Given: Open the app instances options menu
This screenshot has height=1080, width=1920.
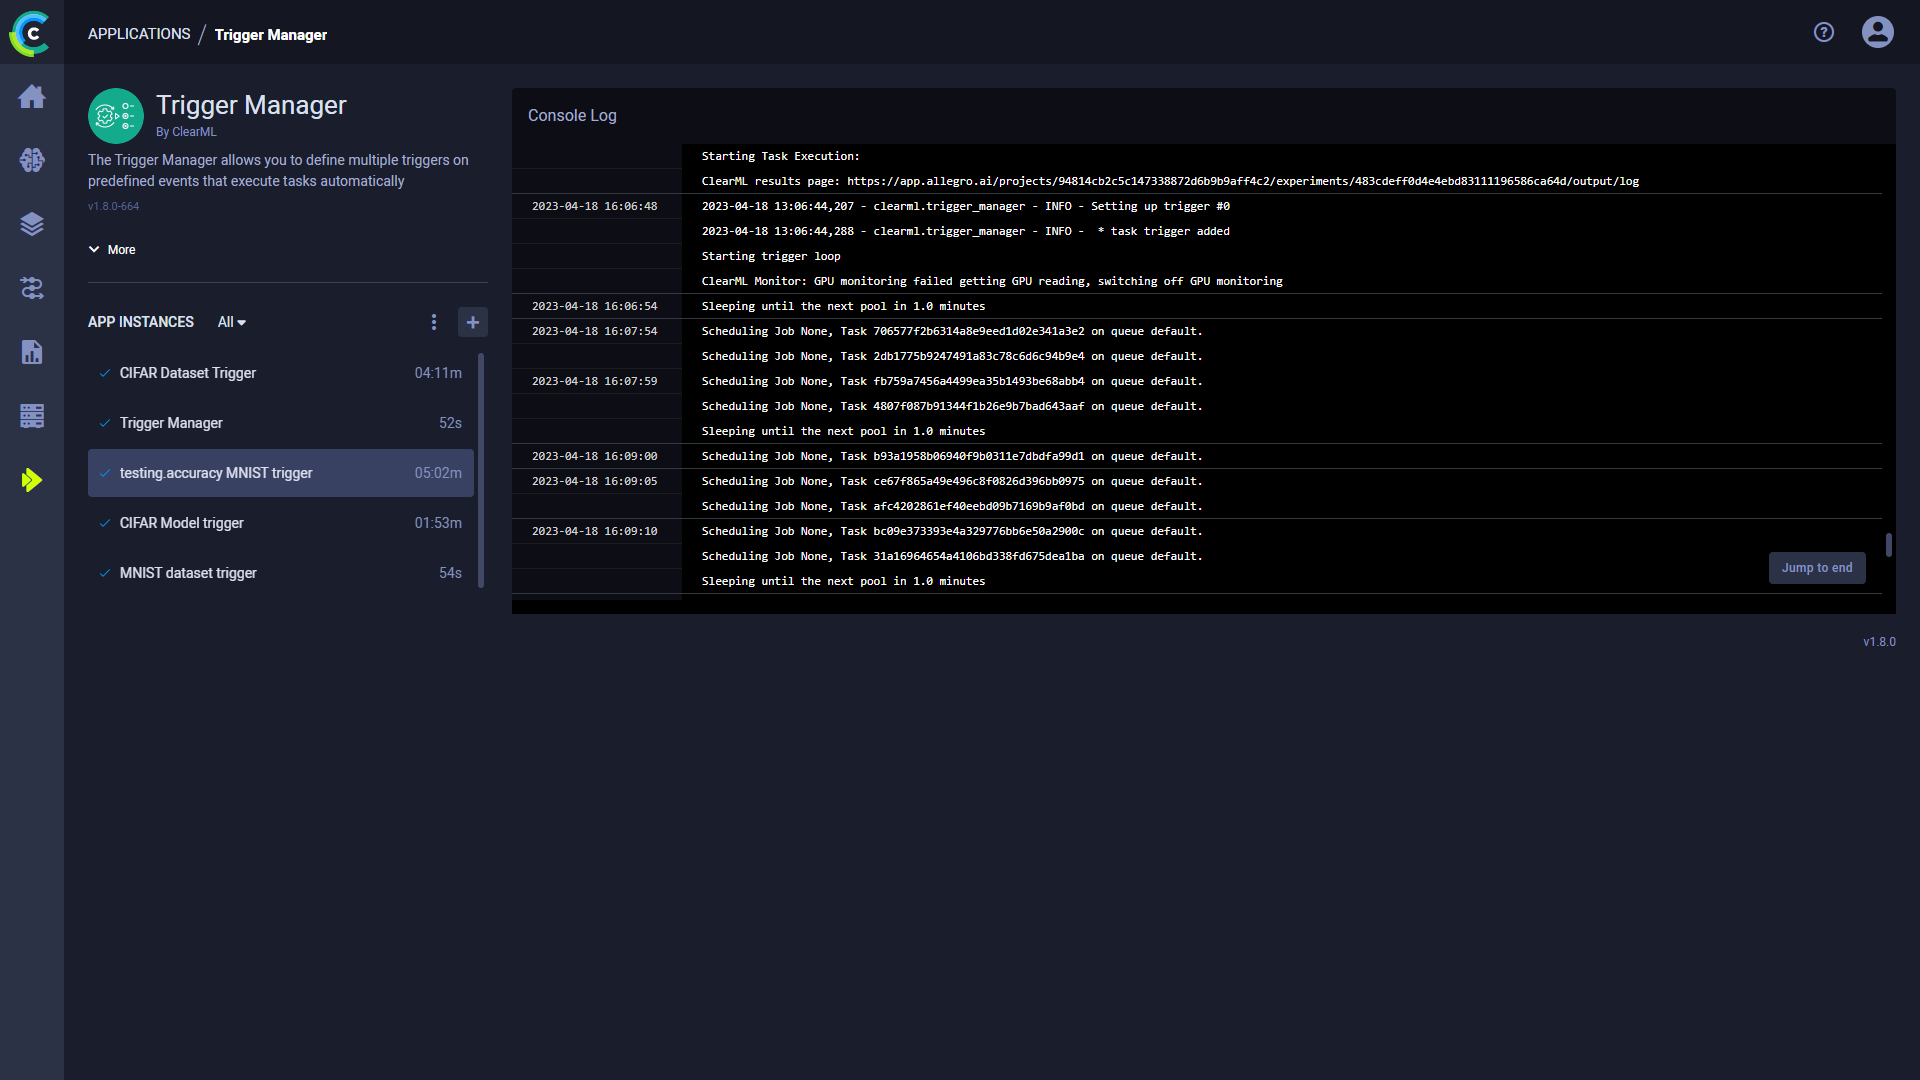Looking at the screenshot, I should click(x=434, y=322).
